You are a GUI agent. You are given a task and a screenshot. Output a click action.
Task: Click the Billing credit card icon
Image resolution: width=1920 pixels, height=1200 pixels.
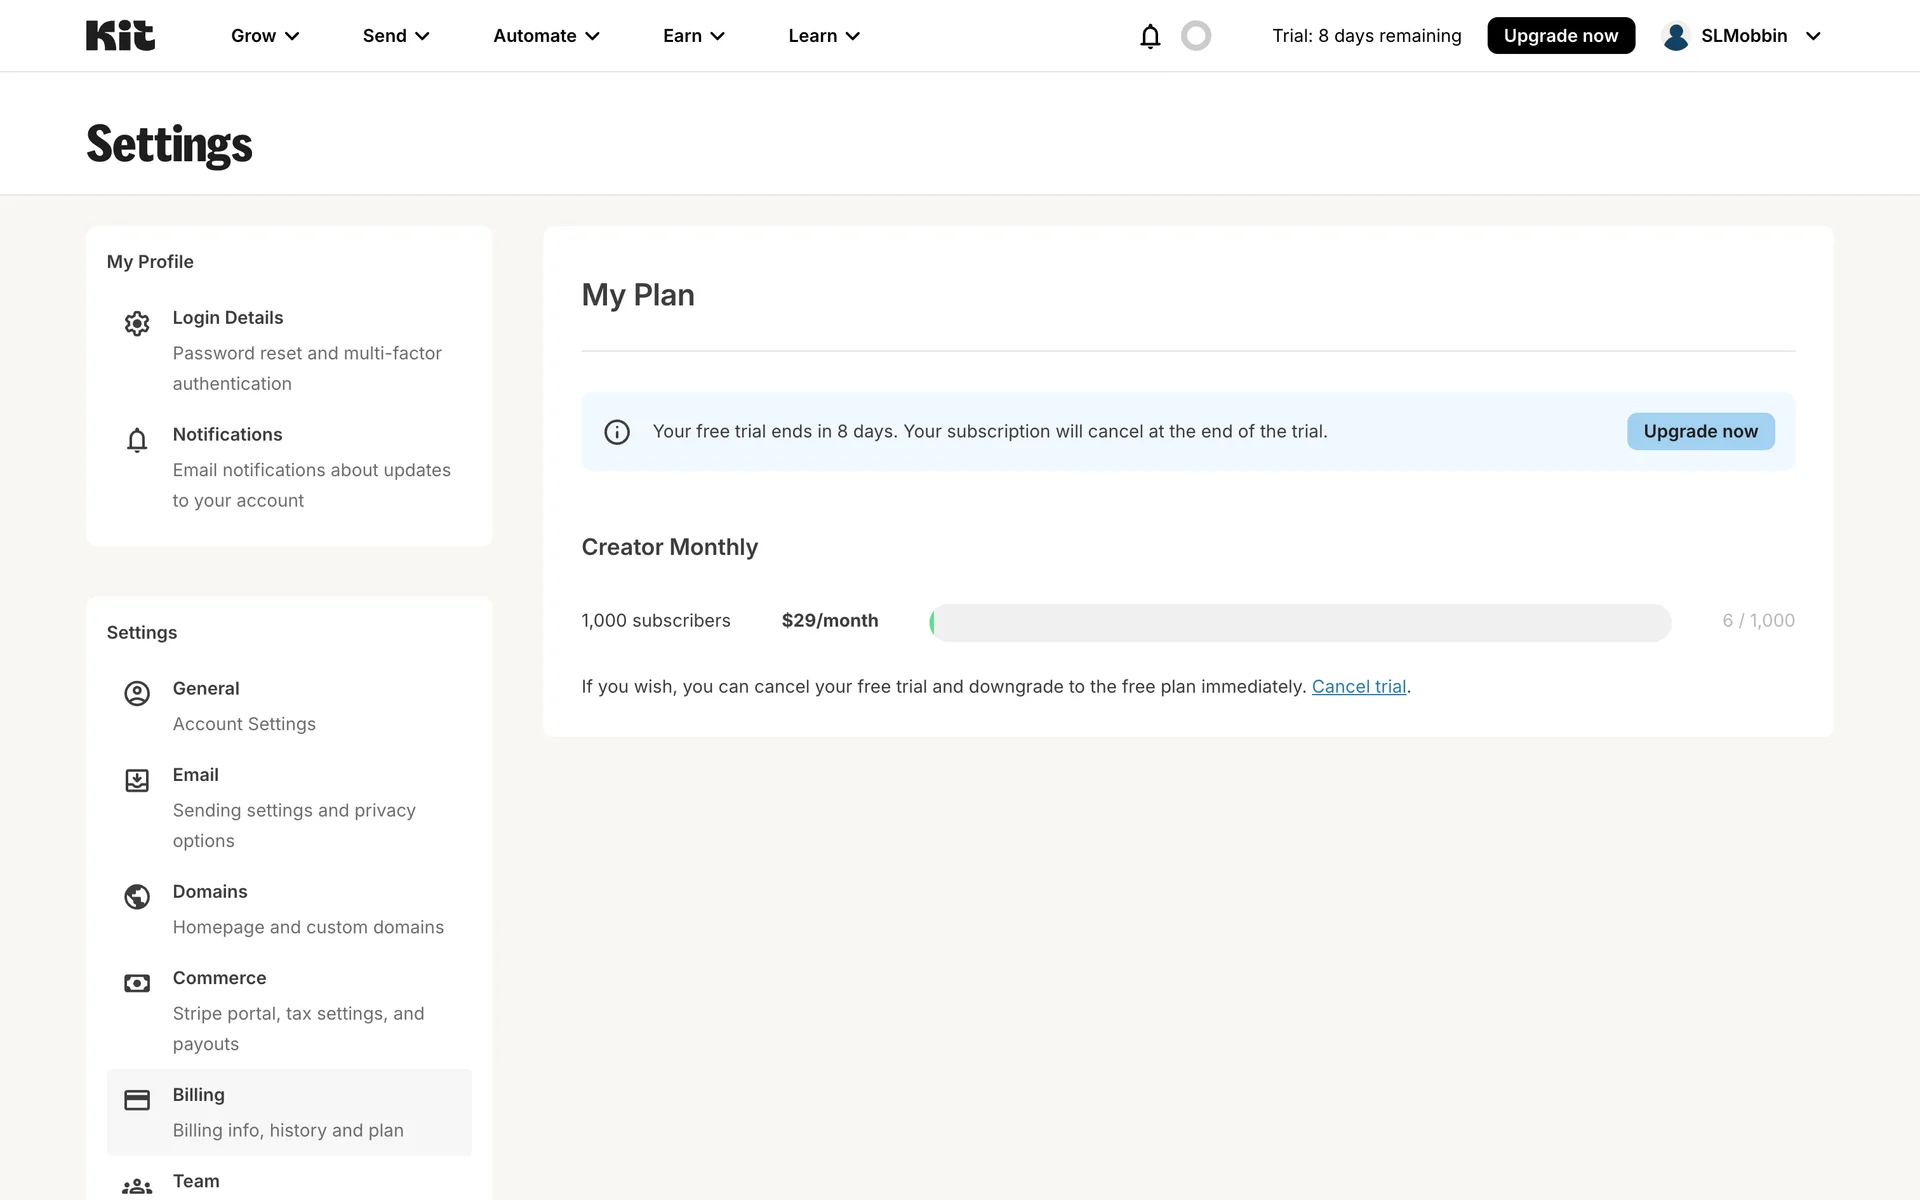tap(137, 1100)
